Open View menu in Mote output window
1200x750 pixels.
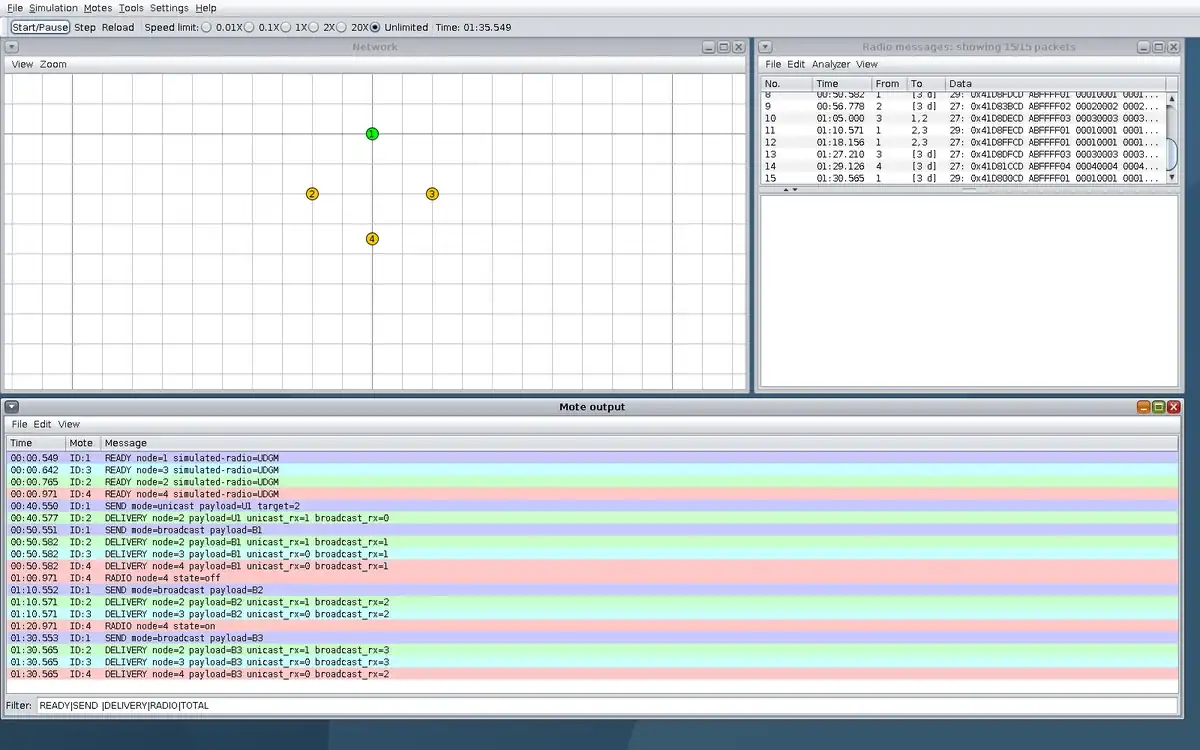click(69, 424)
